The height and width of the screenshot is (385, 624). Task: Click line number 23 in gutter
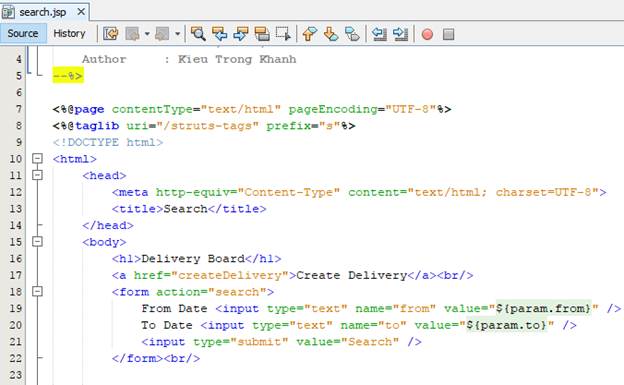pos(16,375)
